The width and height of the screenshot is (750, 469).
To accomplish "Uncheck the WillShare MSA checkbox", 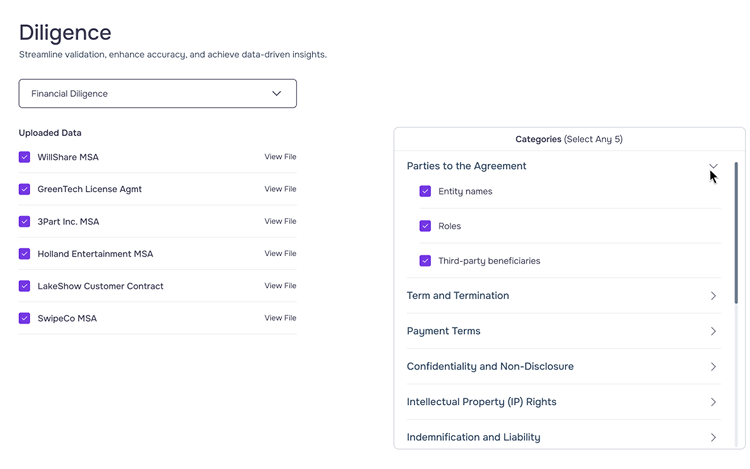I will (x=25, y=157).
